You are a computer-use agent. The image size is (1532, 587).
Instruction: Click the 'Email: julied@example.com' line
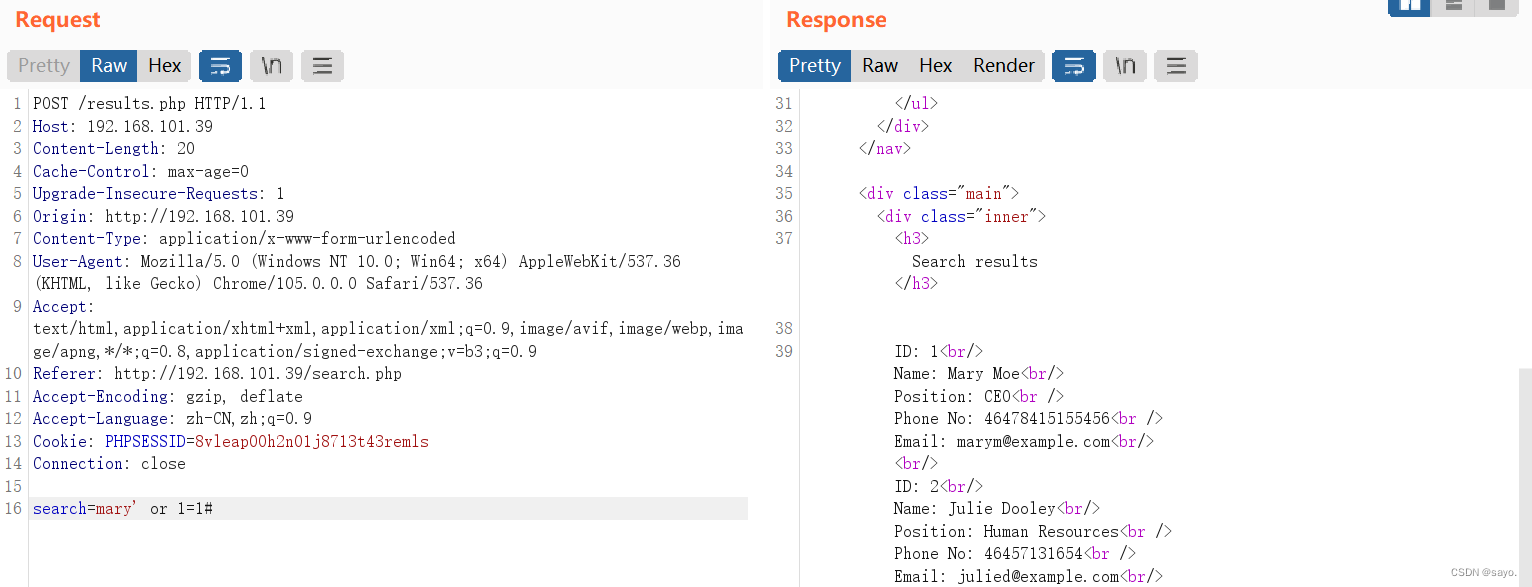click(1029, 577)
